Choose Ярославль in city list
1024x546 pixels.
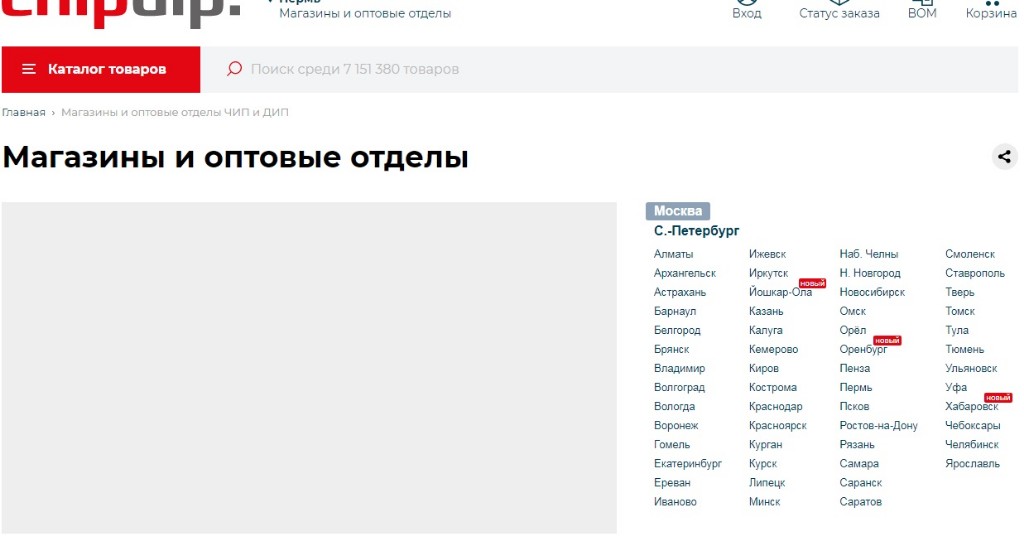point(972,463)
